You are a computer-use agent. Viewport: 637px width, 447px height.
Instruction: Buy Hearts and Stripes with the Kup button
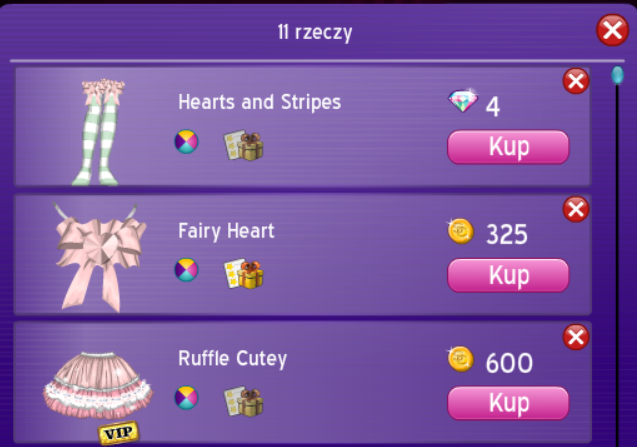tap(508, 147)
